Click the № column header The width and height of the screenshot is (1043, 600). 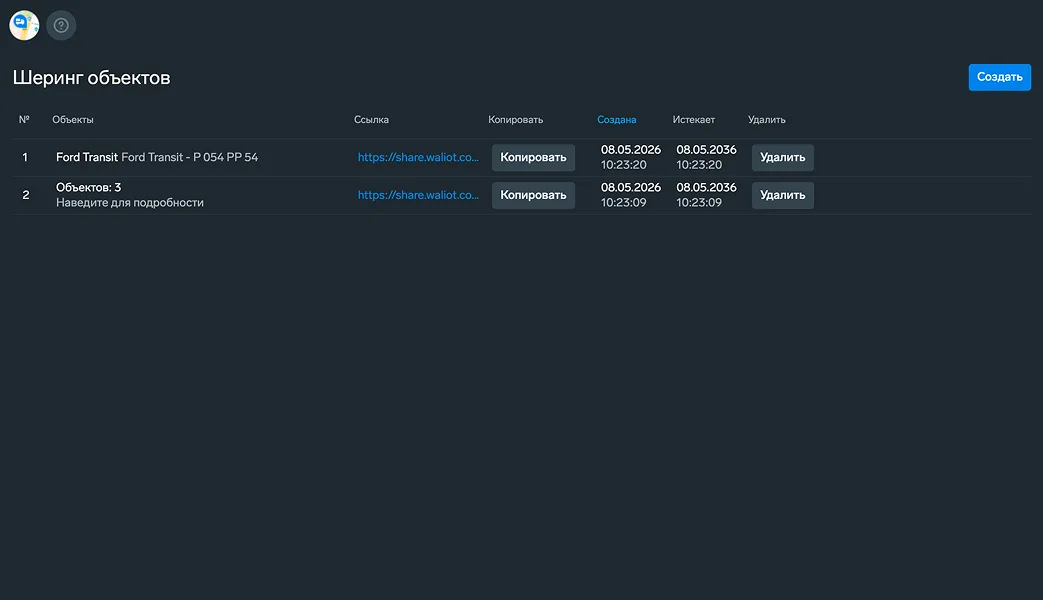click(x=24, y=120)
